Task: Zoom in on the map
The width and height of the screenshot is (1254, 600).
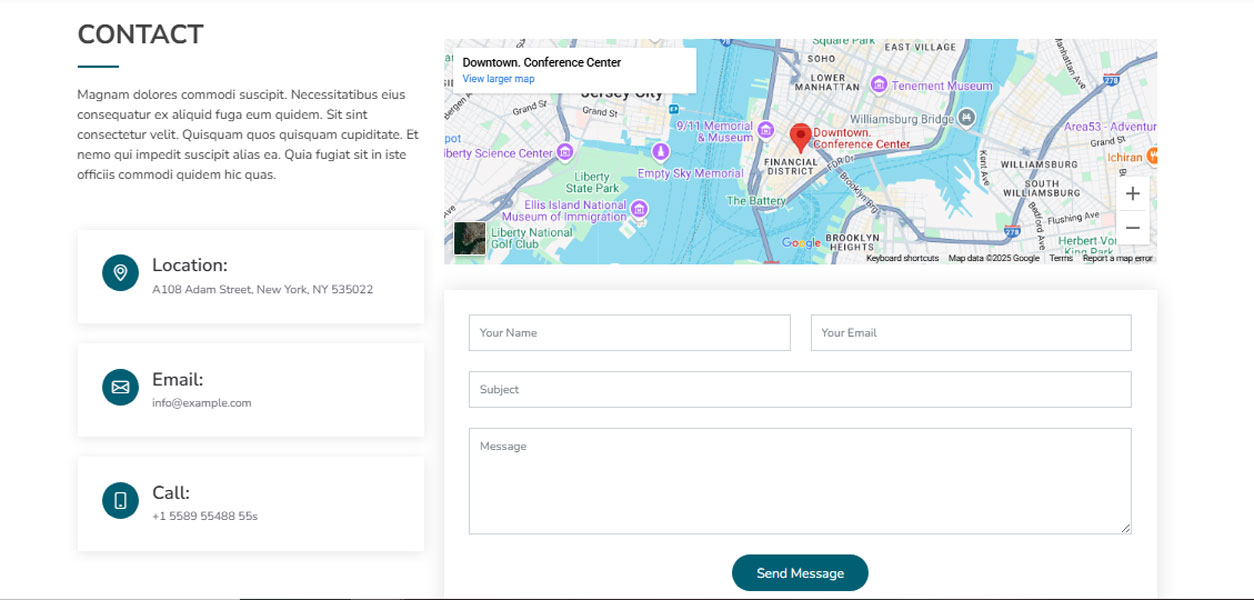Action: click(1132, 194)
